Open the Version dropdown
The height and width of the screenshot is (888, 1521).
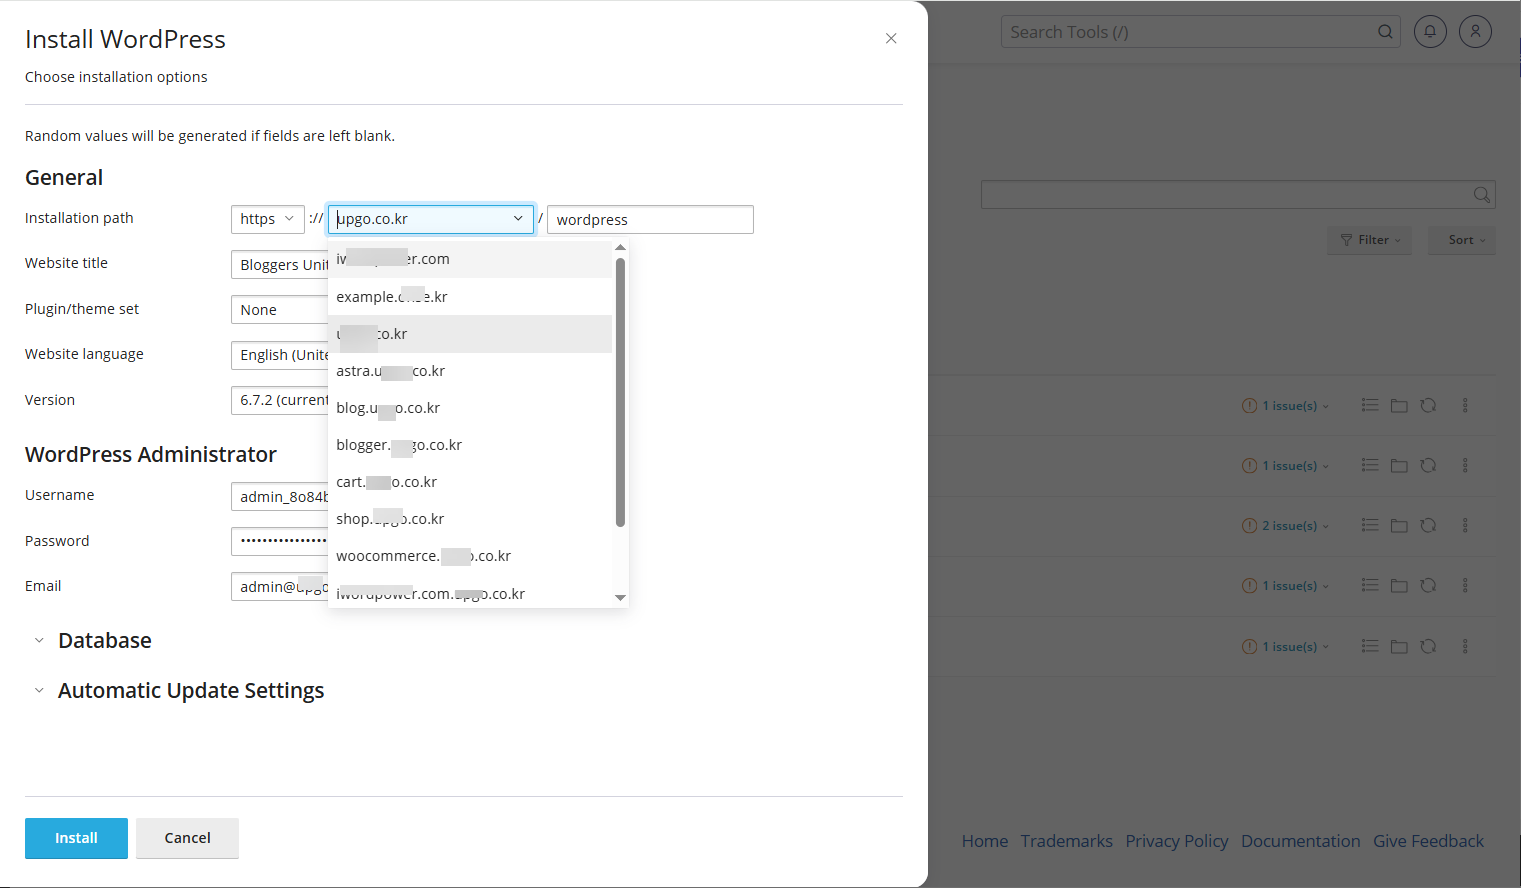click(x=280, y=400)
